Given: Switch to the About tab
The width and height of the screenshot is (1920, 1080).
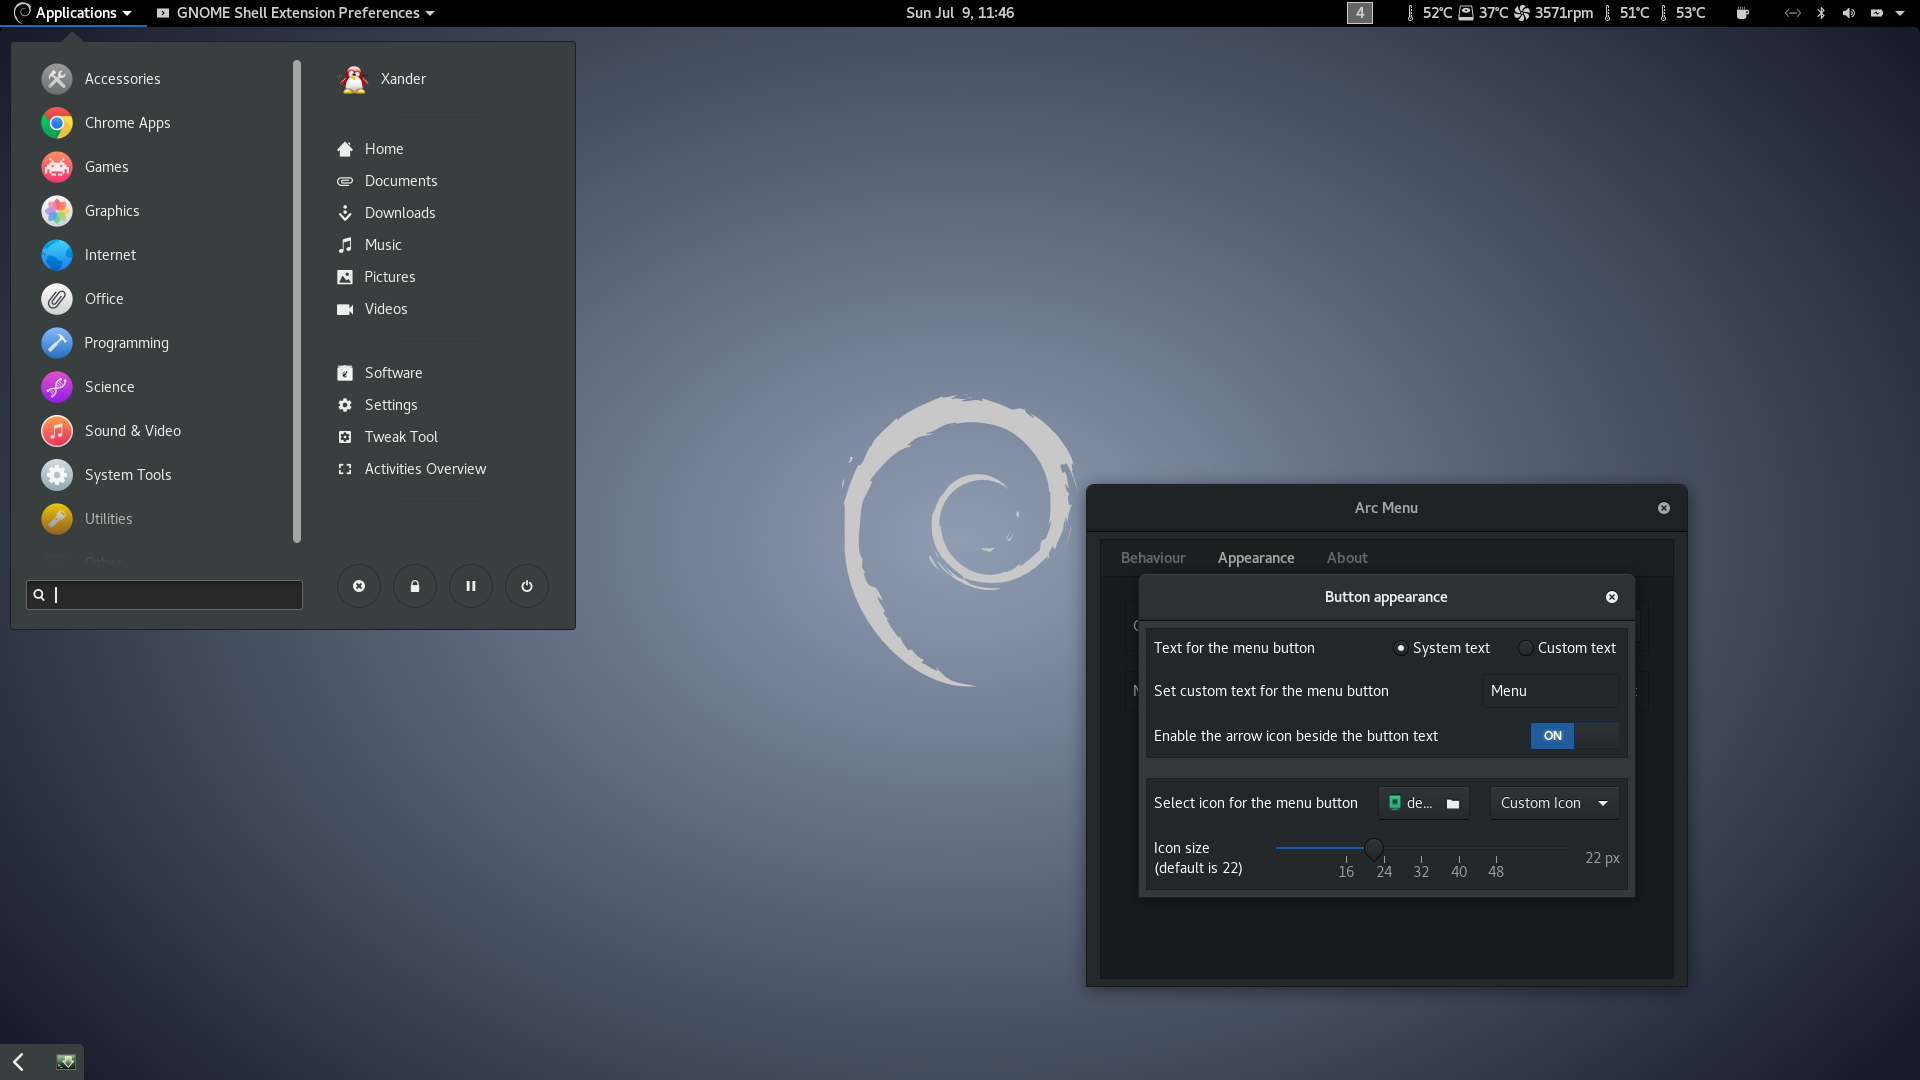Looking at the screenshot, I should pyautogui.click(x=1346, y=558).
